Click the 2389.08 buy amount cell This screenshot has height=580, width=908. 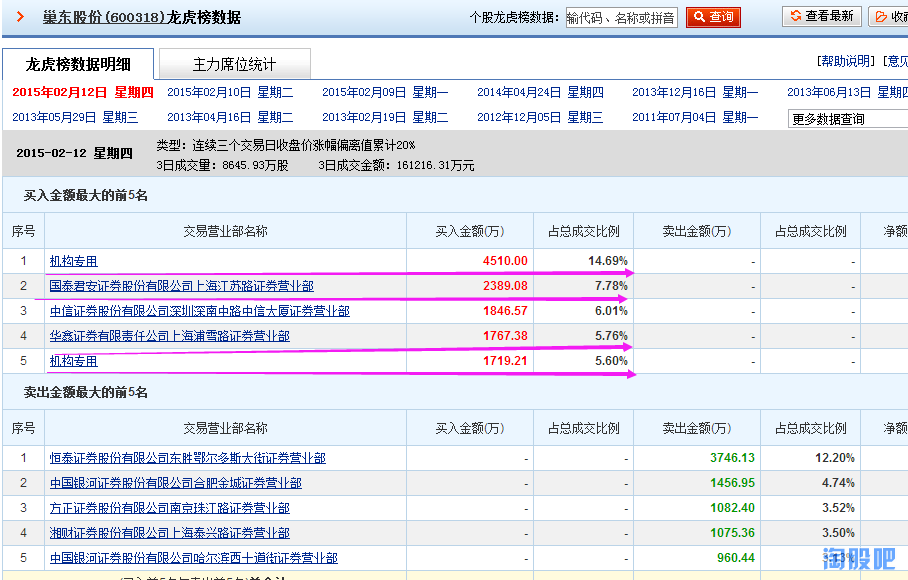(x=470, y=286)
